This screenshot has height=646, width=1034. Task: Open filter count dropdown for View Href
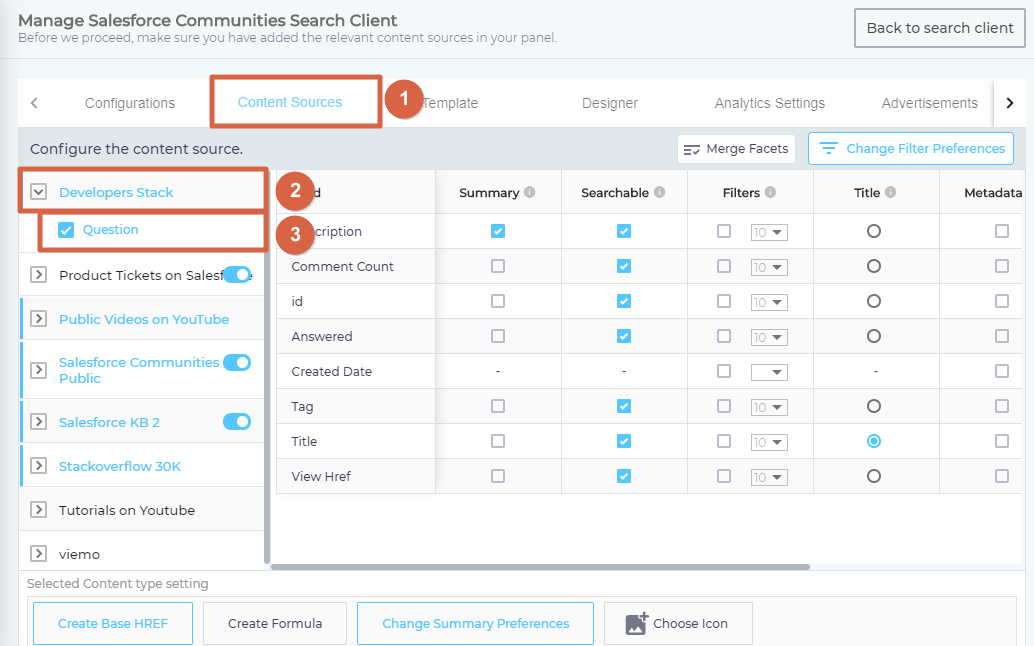point(769,477)
